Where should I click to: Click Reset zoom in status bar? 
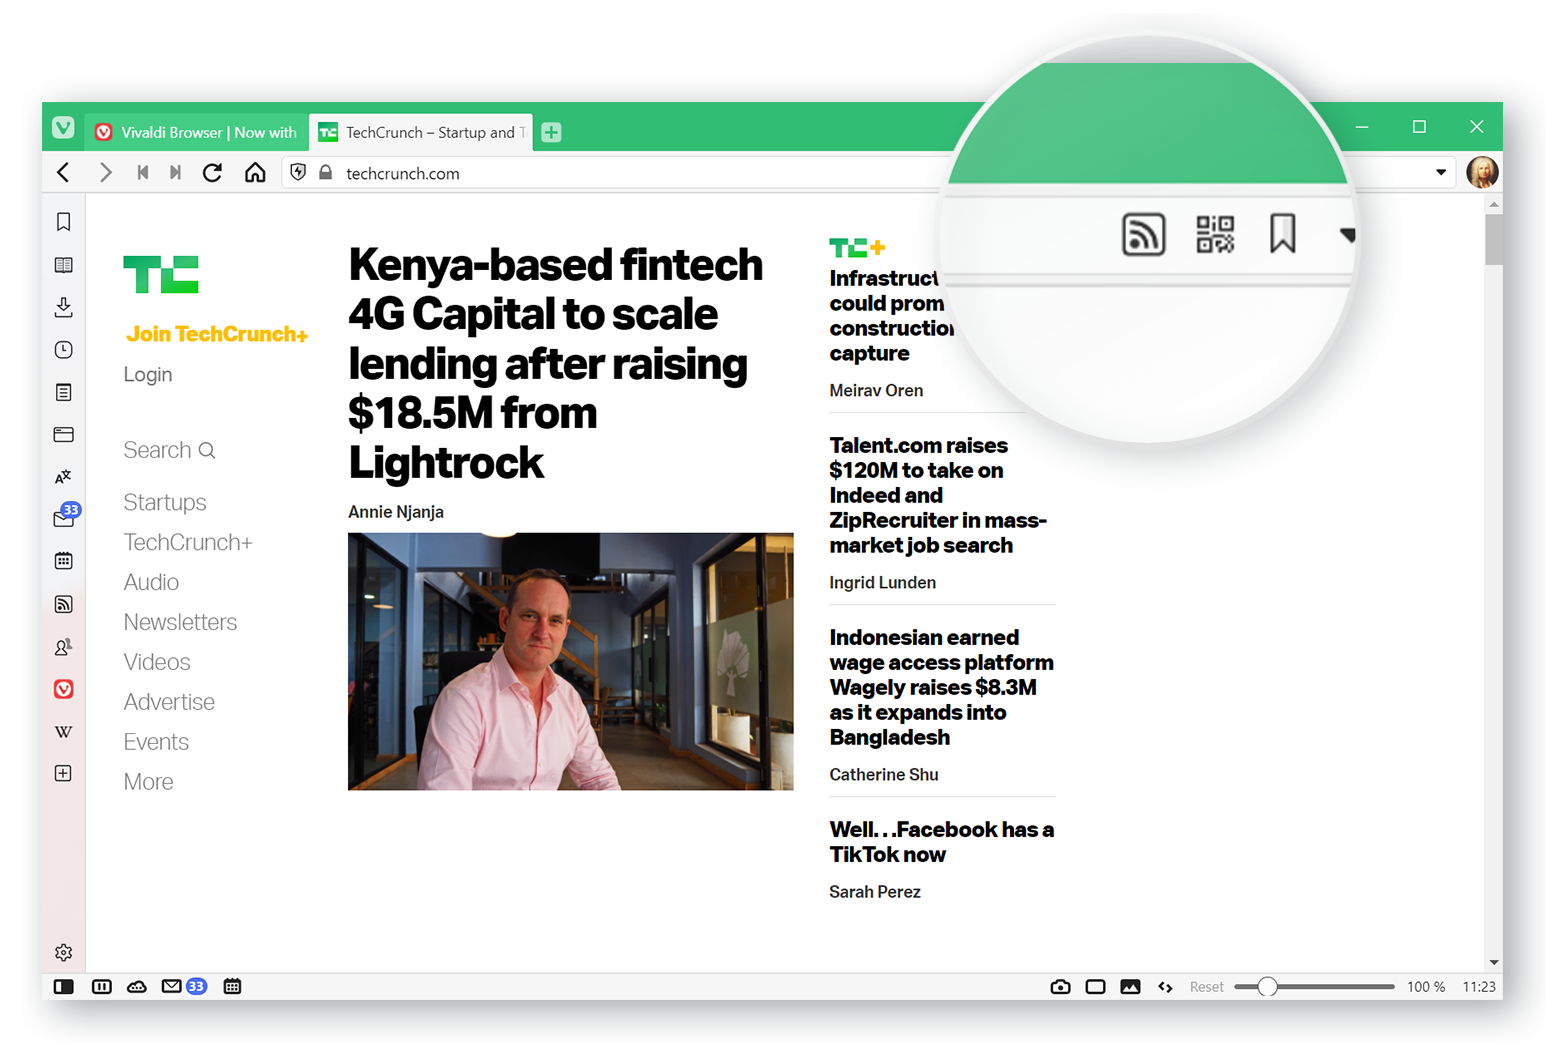pyautogui.click(x=1206, y=987)
